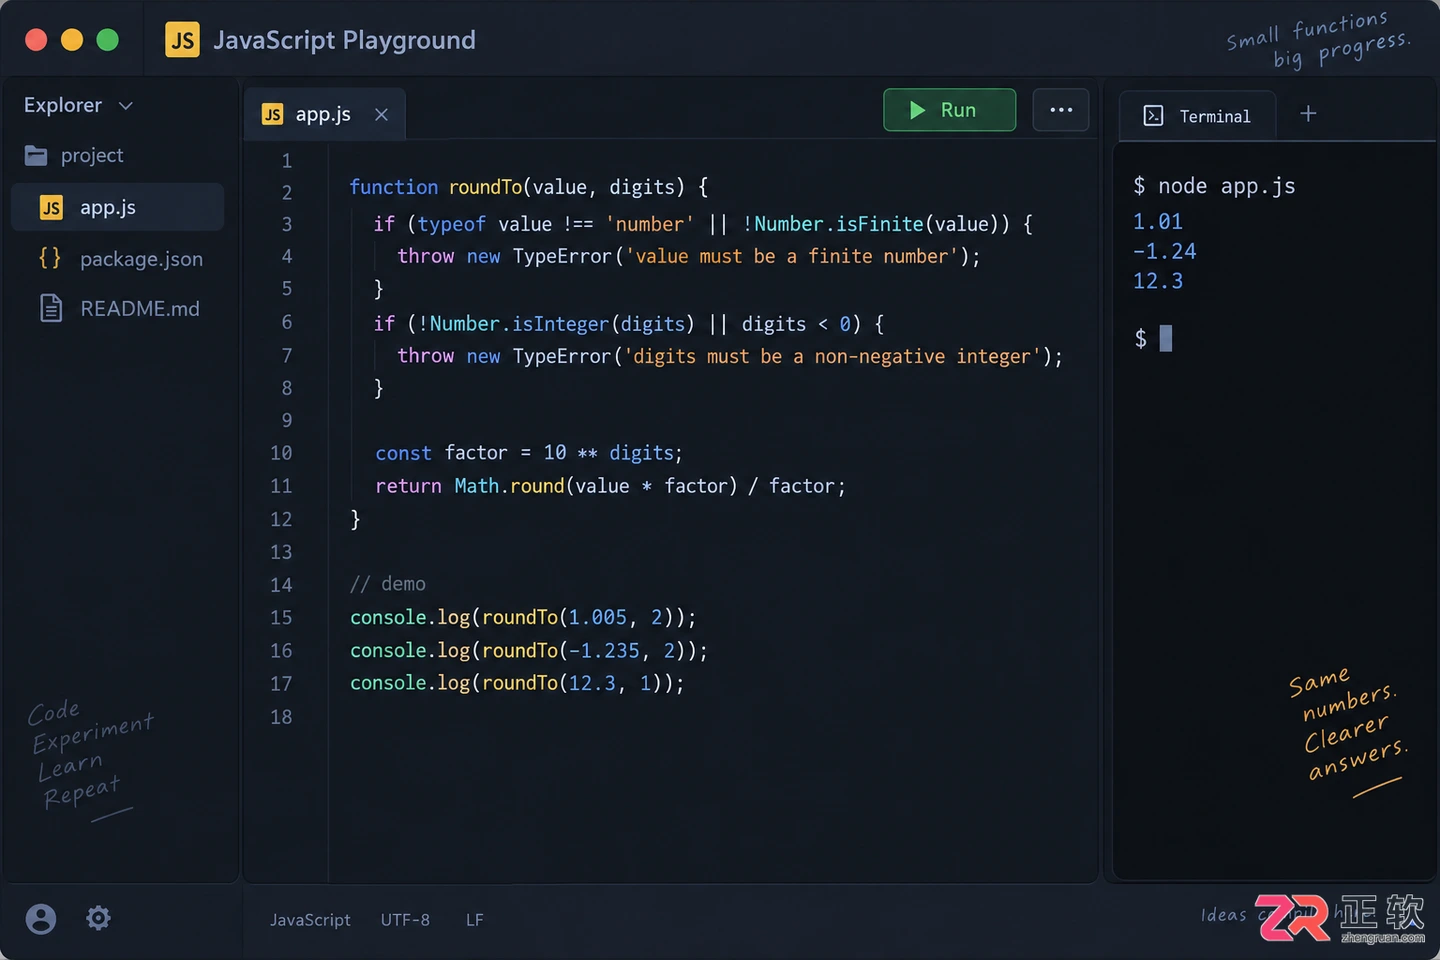Click the 'digits must be a non-negative integer' line
The width and height of the screenshot is (1440, 960).
[x=730, y=357]
